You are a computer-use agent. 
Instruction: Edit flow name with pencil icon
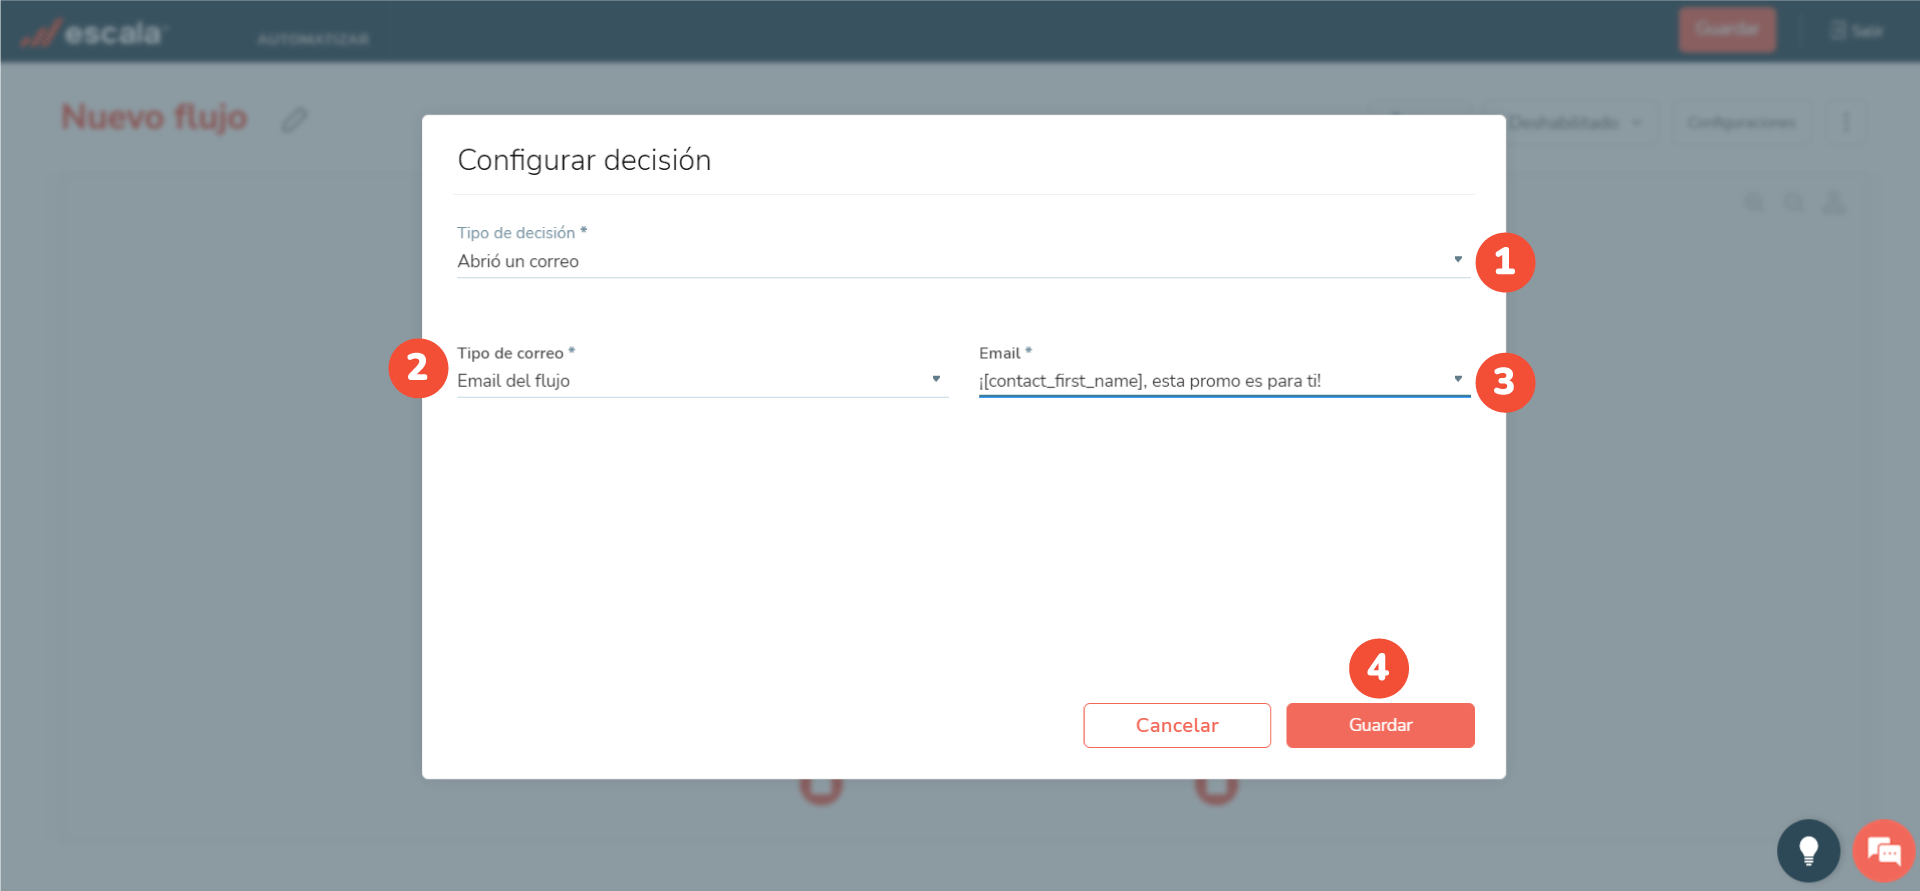[294, 120]
